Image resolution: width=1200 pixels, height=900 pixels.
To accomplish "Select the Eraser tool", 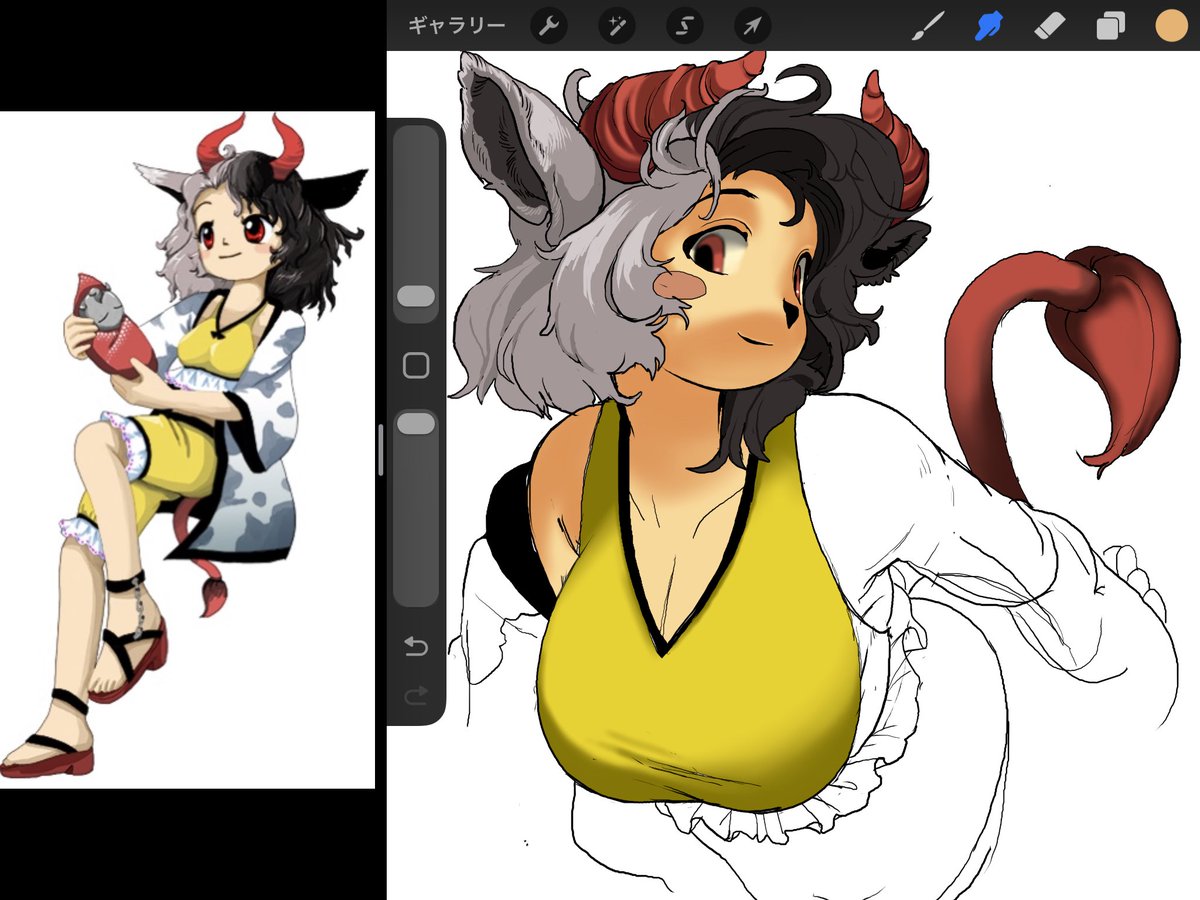I will point(1050,26).
